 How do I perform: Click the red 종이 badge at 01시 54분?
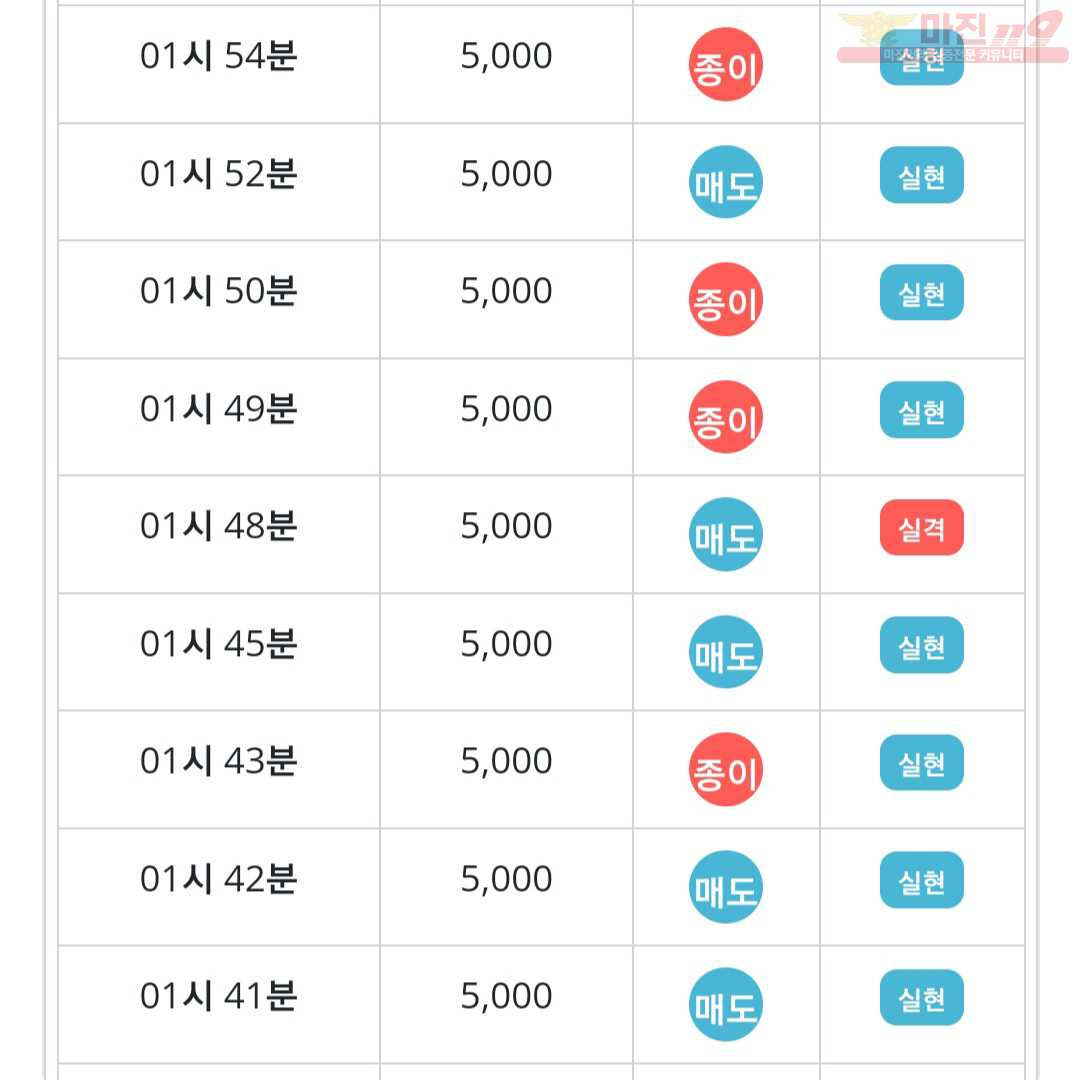click(x=725, y=64)
